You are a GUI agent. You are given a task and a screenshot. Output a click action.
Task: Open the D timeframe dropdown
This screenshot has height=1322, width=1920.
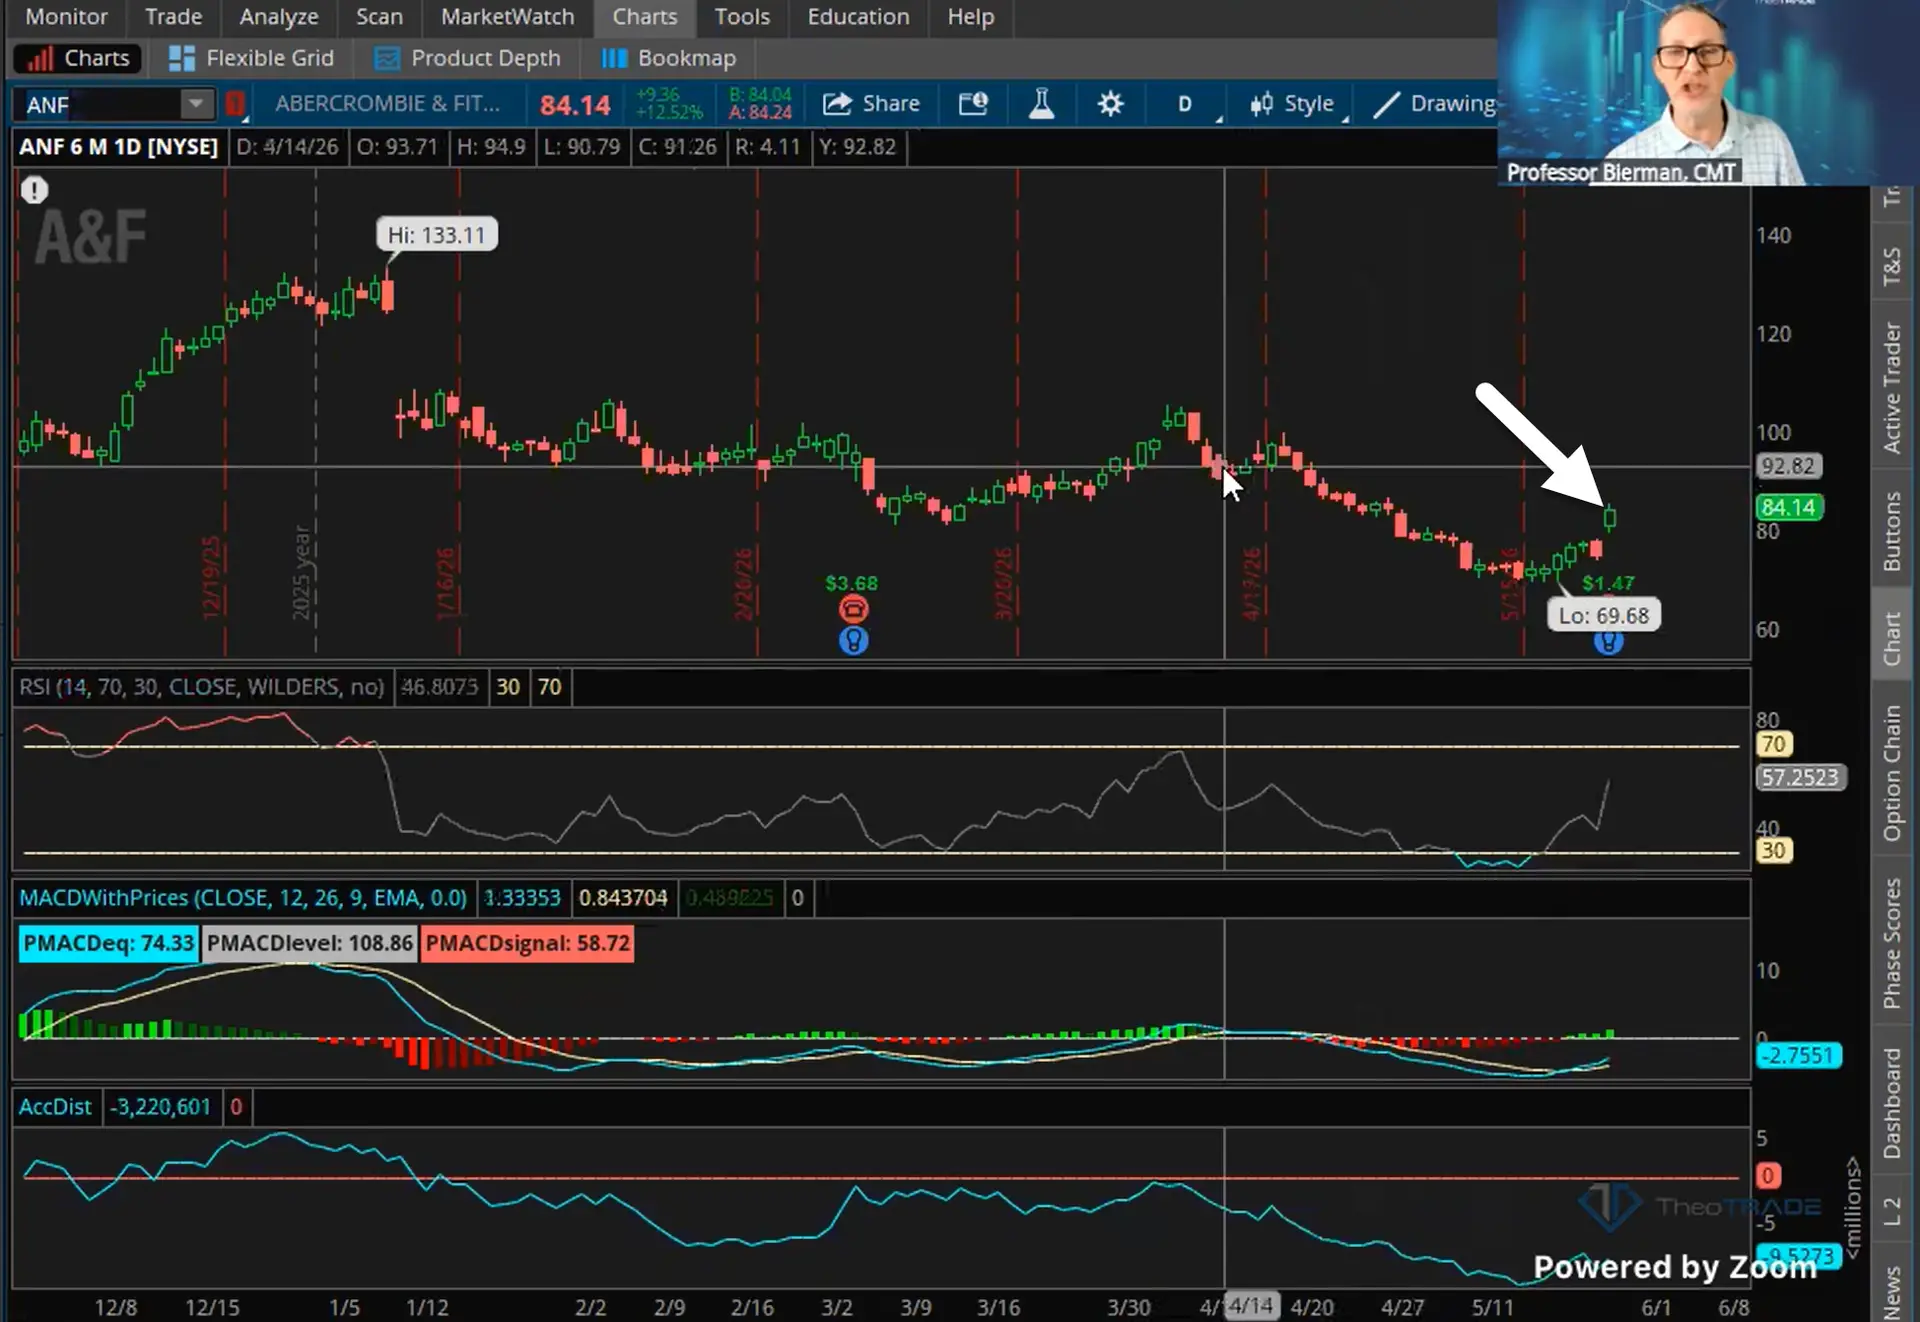tap(1186, 104)
